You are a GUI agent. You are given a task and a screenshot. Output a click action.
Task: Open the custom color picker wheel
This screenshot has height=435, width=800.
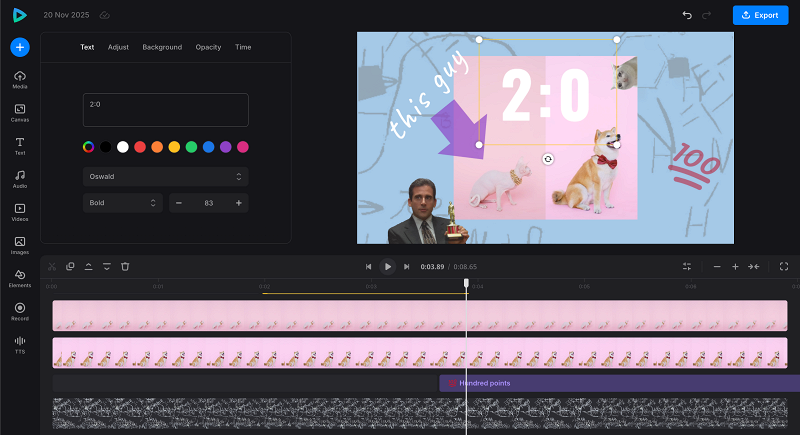tap(88, 147)
